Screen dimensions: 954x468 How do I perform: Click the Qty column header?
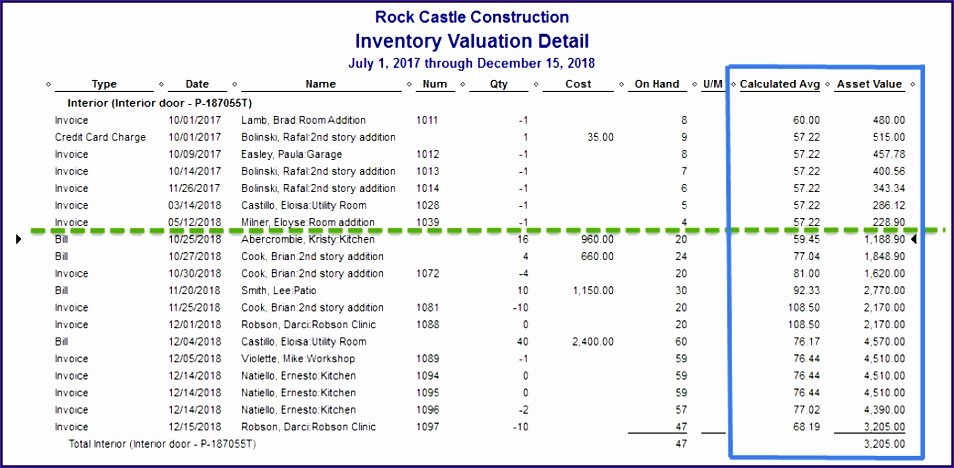point(498,85)
